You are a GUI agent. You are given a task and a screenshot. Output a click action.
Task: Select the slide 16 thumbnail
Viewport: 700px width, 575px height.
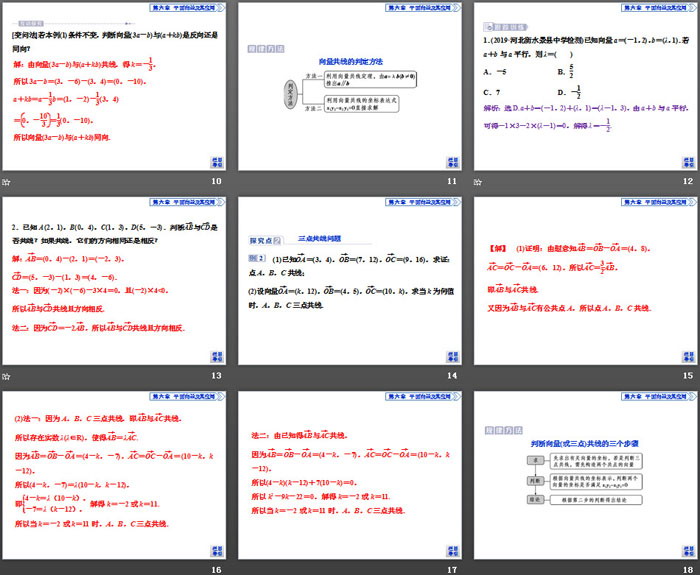pyautogui.click(x=114, y=475)
